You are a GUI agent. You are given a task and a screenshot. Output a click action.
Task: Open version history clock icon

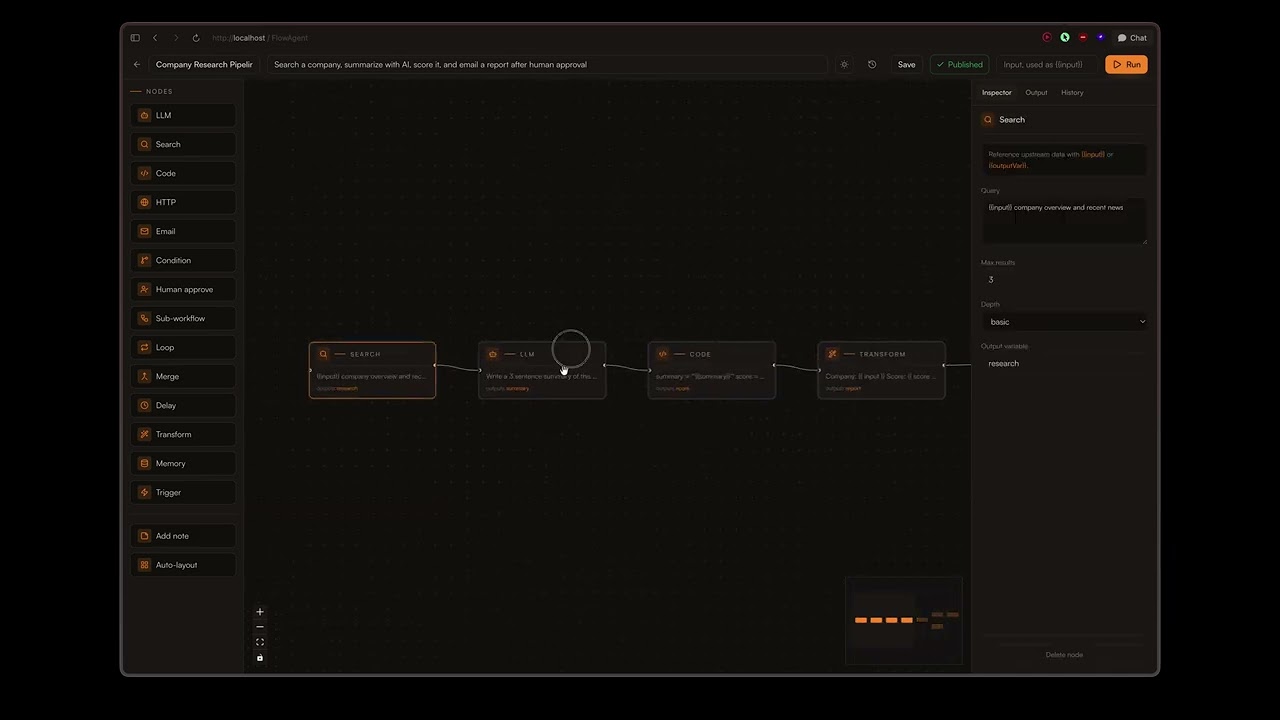872,64
